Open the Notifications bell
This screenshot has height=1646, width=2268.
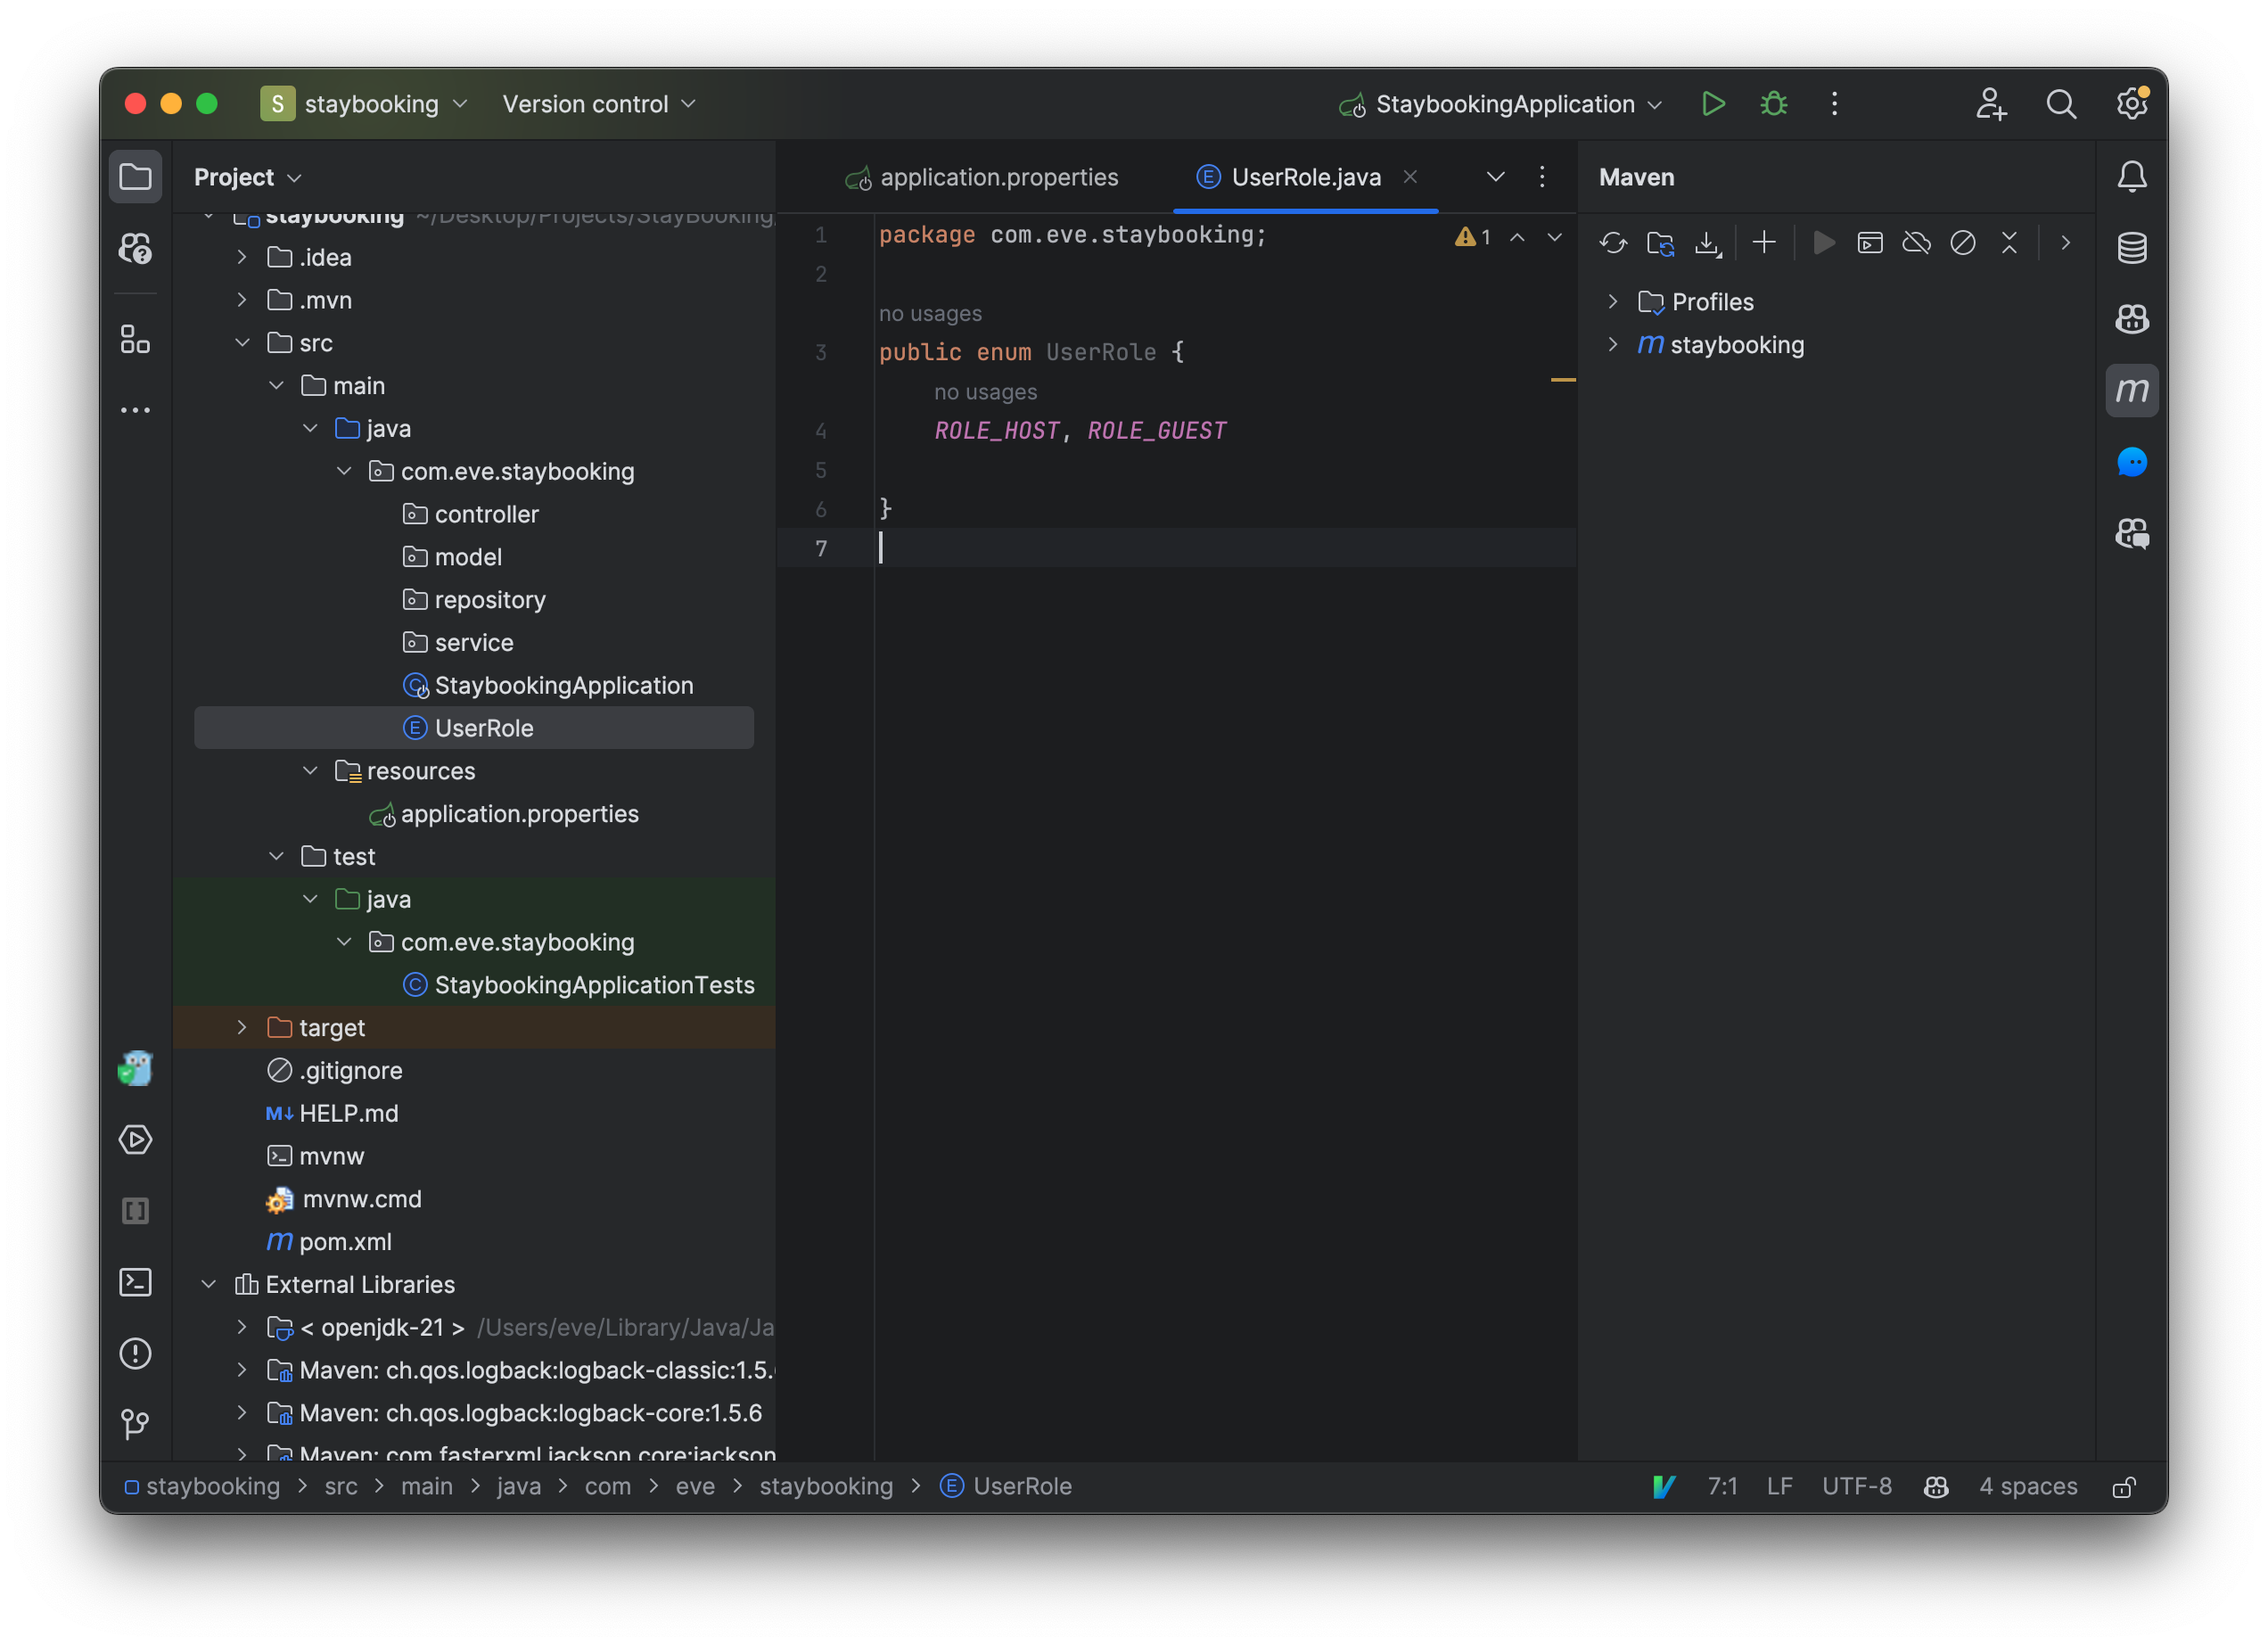2132,176
